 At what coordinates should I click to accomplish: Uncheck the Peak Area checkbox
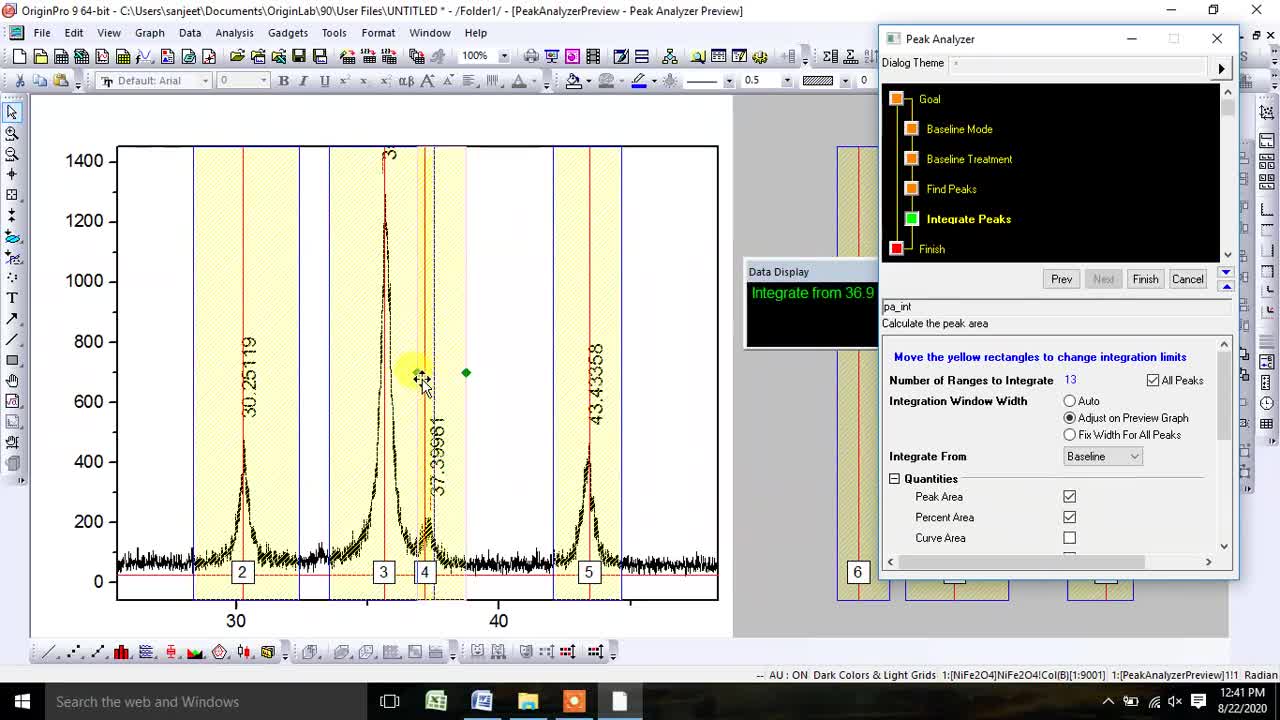tap(1069, 497)
